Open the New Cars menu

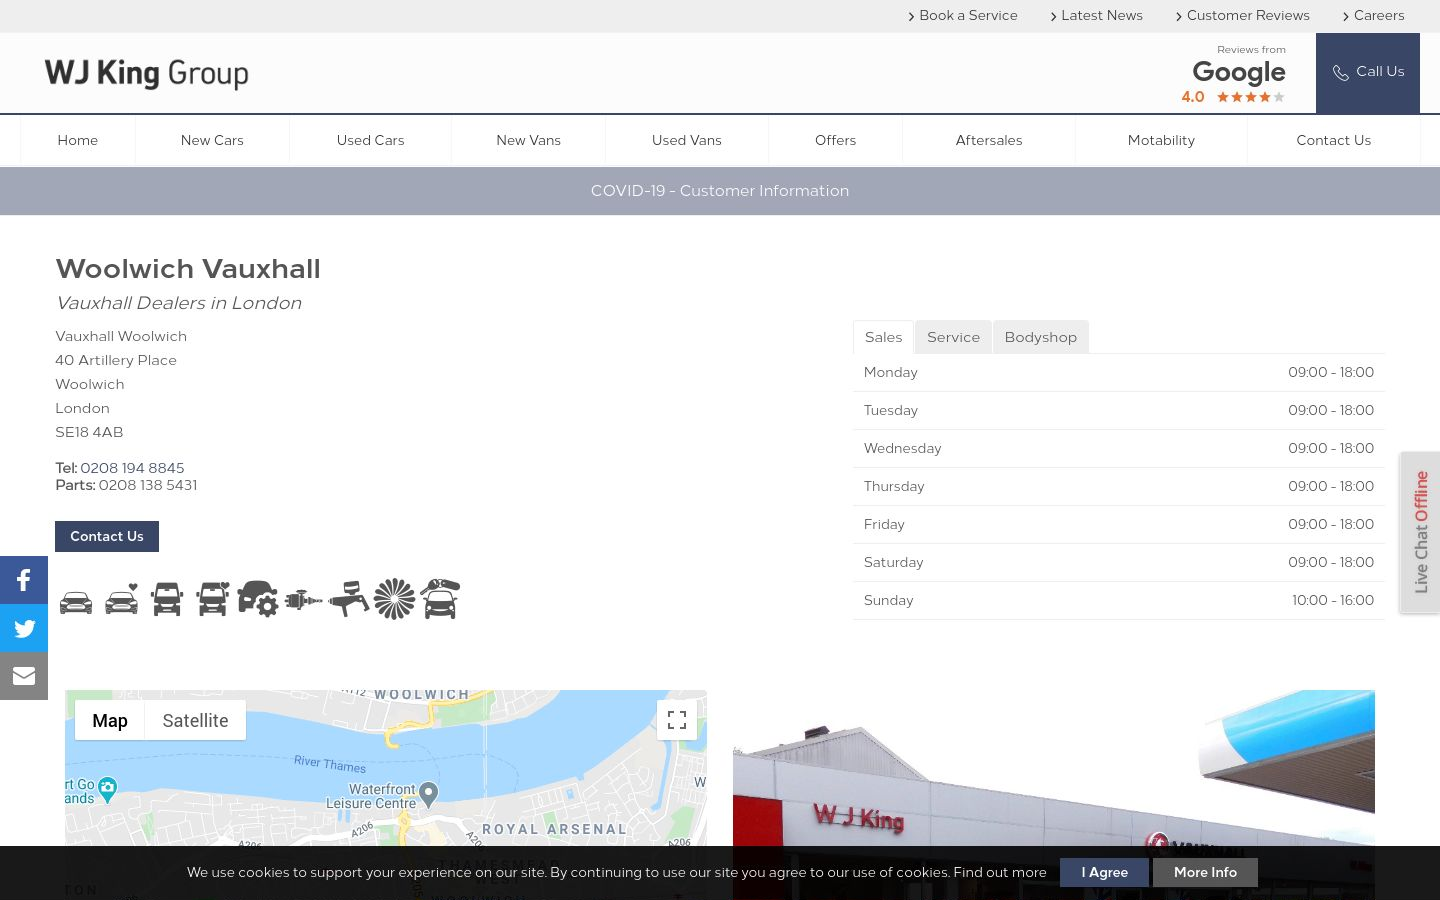coord(212,140)
